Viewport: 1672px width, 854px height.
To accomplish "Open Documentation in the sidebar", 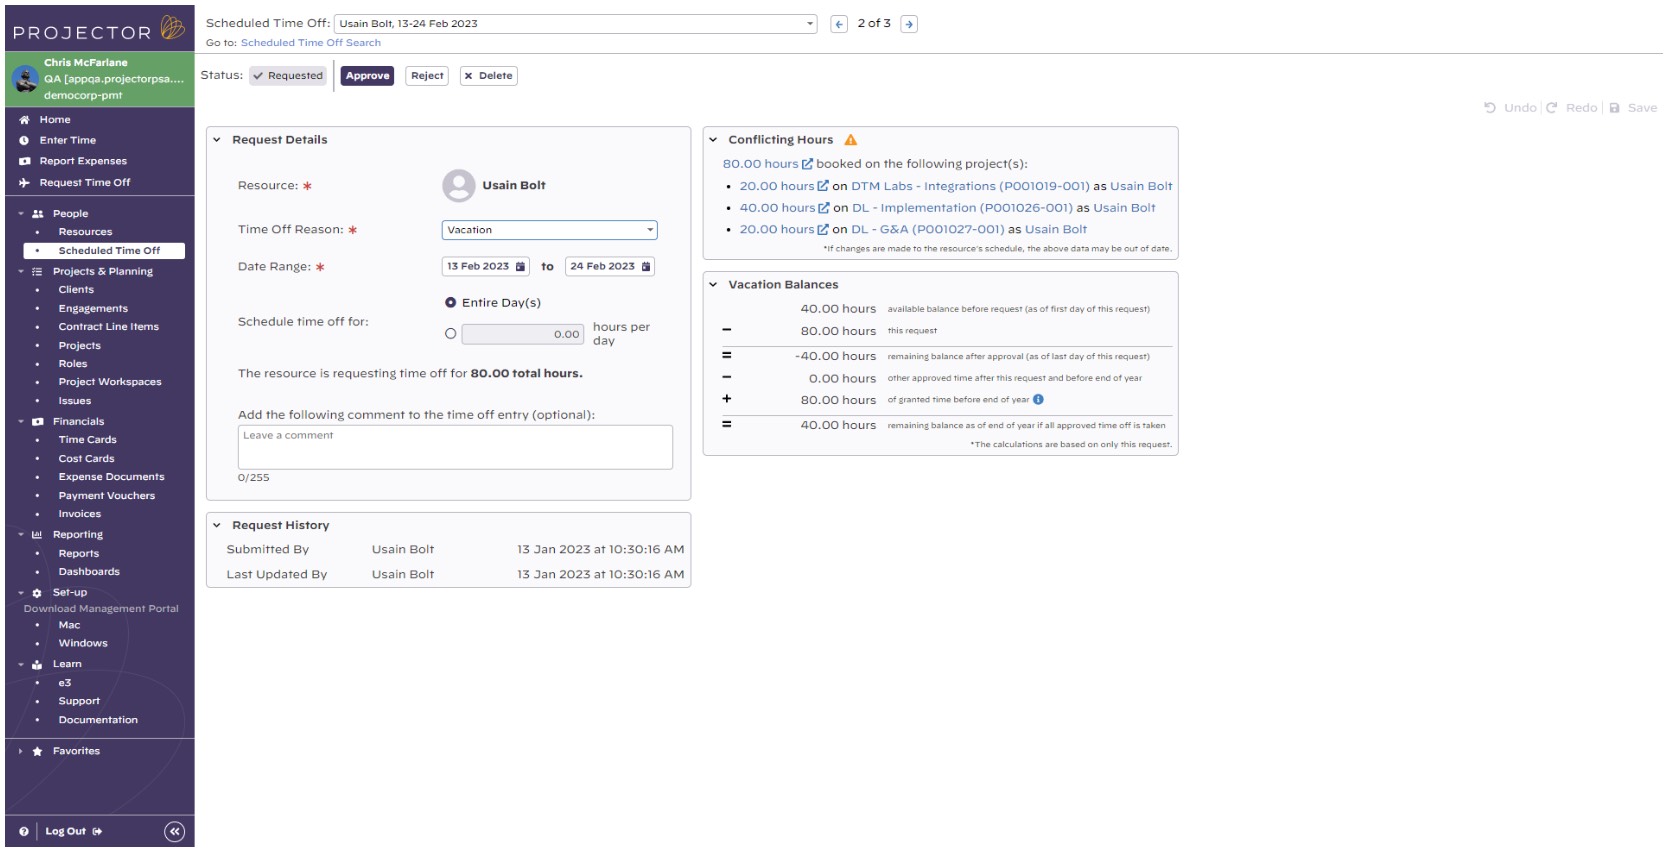I will point(98,721).
